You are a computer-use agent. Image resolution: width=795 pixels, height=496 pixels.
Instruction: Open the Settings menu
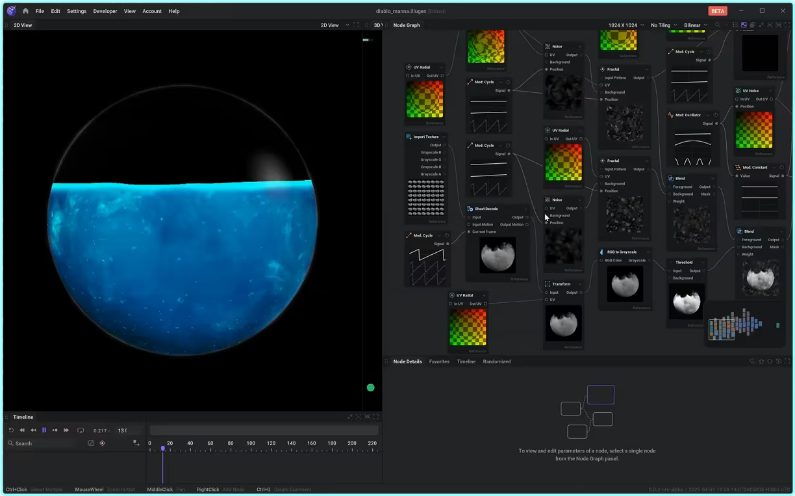pyautogui.click(x=77, y=11)
